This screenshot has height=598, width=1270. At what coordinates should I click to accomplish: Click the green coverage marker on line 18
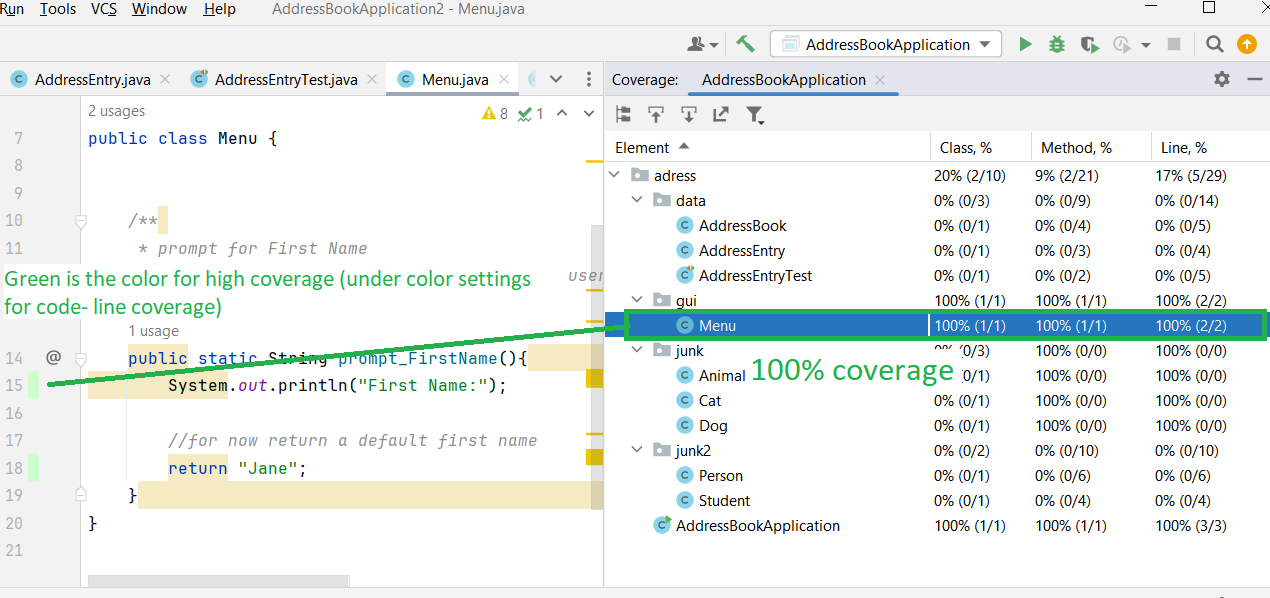pos(33,467)
